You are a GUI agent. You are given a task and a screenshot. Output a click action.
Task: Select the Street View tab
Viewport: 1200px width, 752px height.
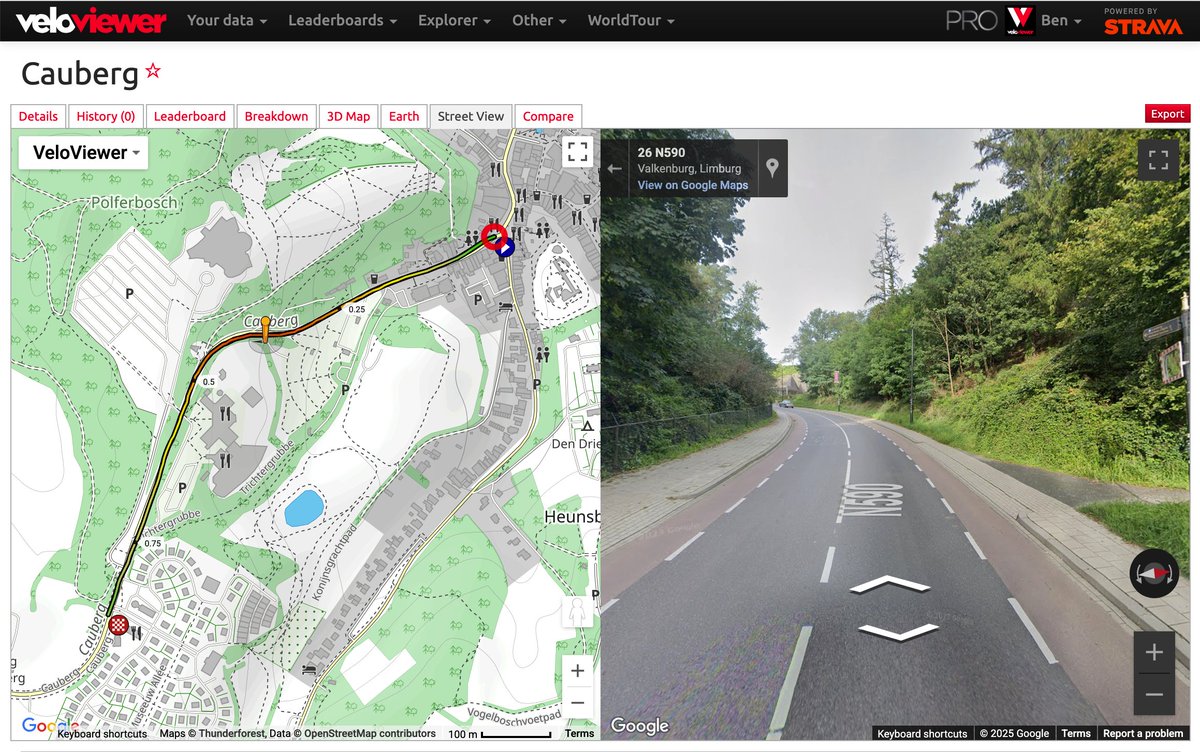point(471,116)
